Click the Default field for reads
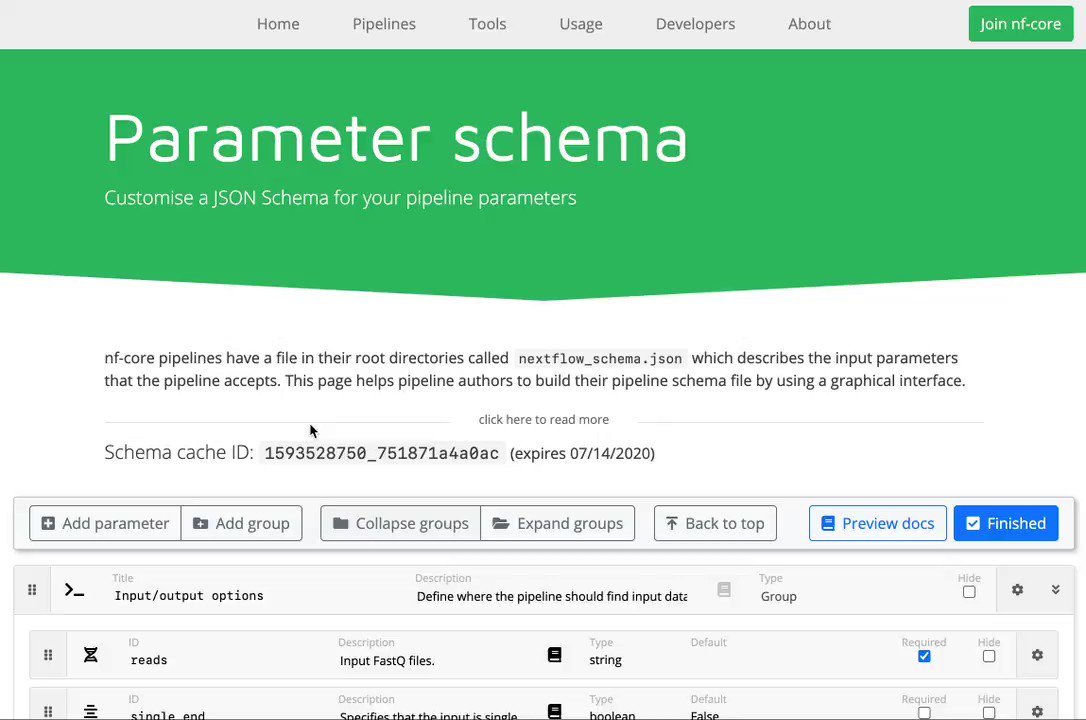 [x=790, y=660]
